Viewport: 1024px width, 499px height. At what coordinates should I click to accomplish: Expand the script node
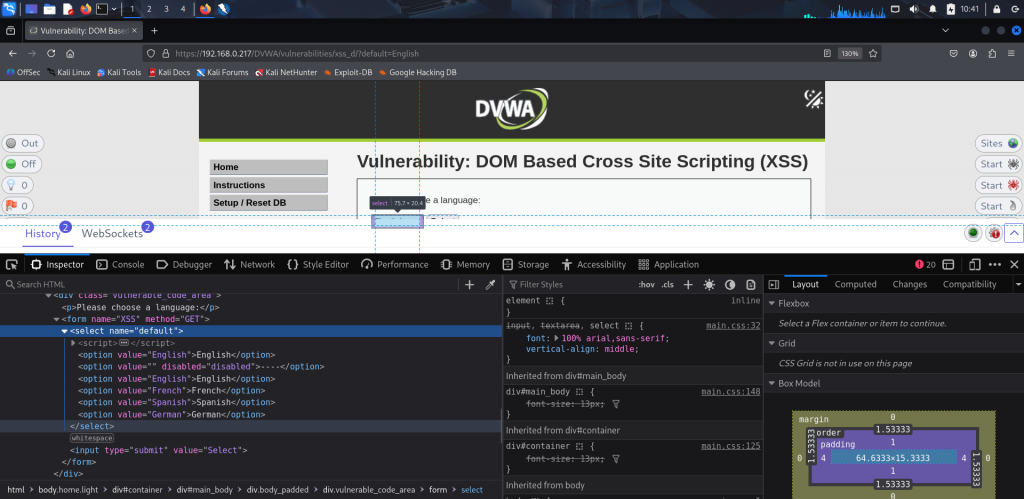pyautogui.click(x=73, y=343)
